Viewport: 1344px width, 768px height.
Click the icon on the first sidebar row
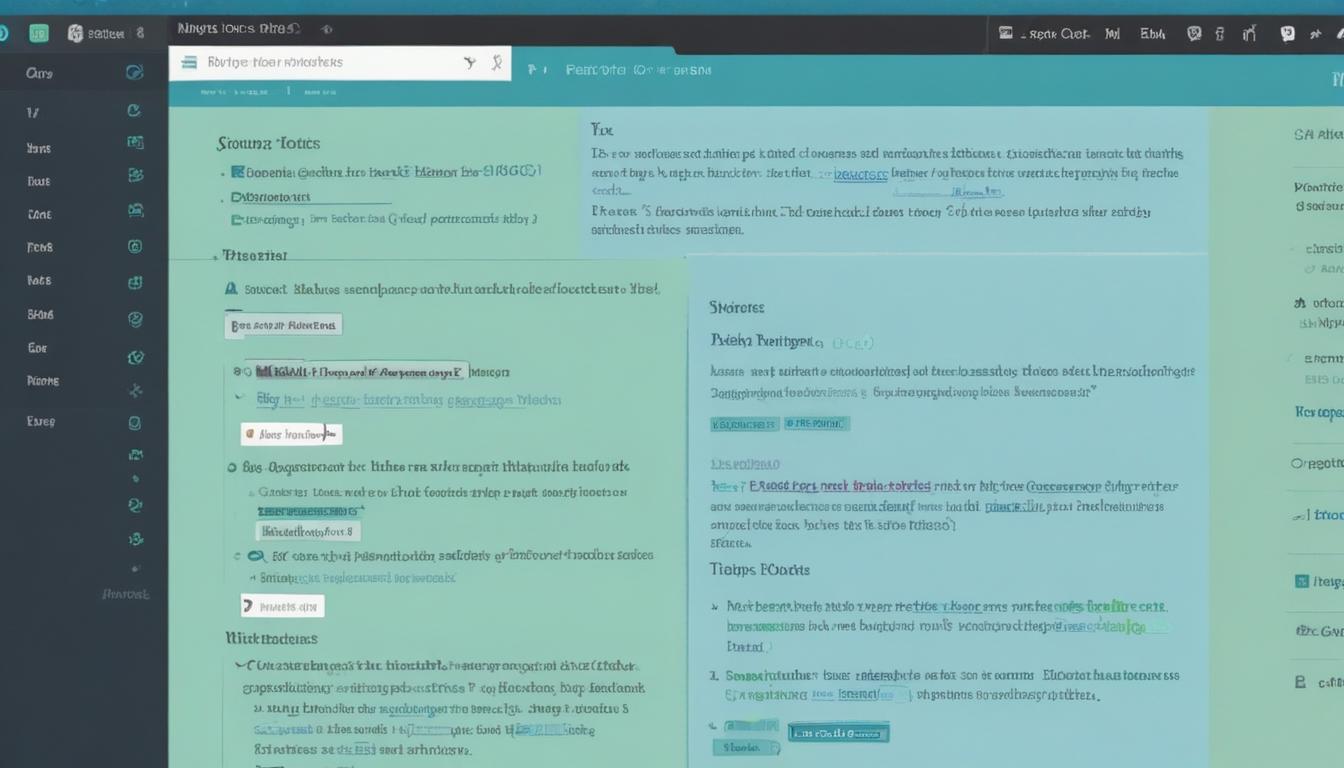coord(134,72)
